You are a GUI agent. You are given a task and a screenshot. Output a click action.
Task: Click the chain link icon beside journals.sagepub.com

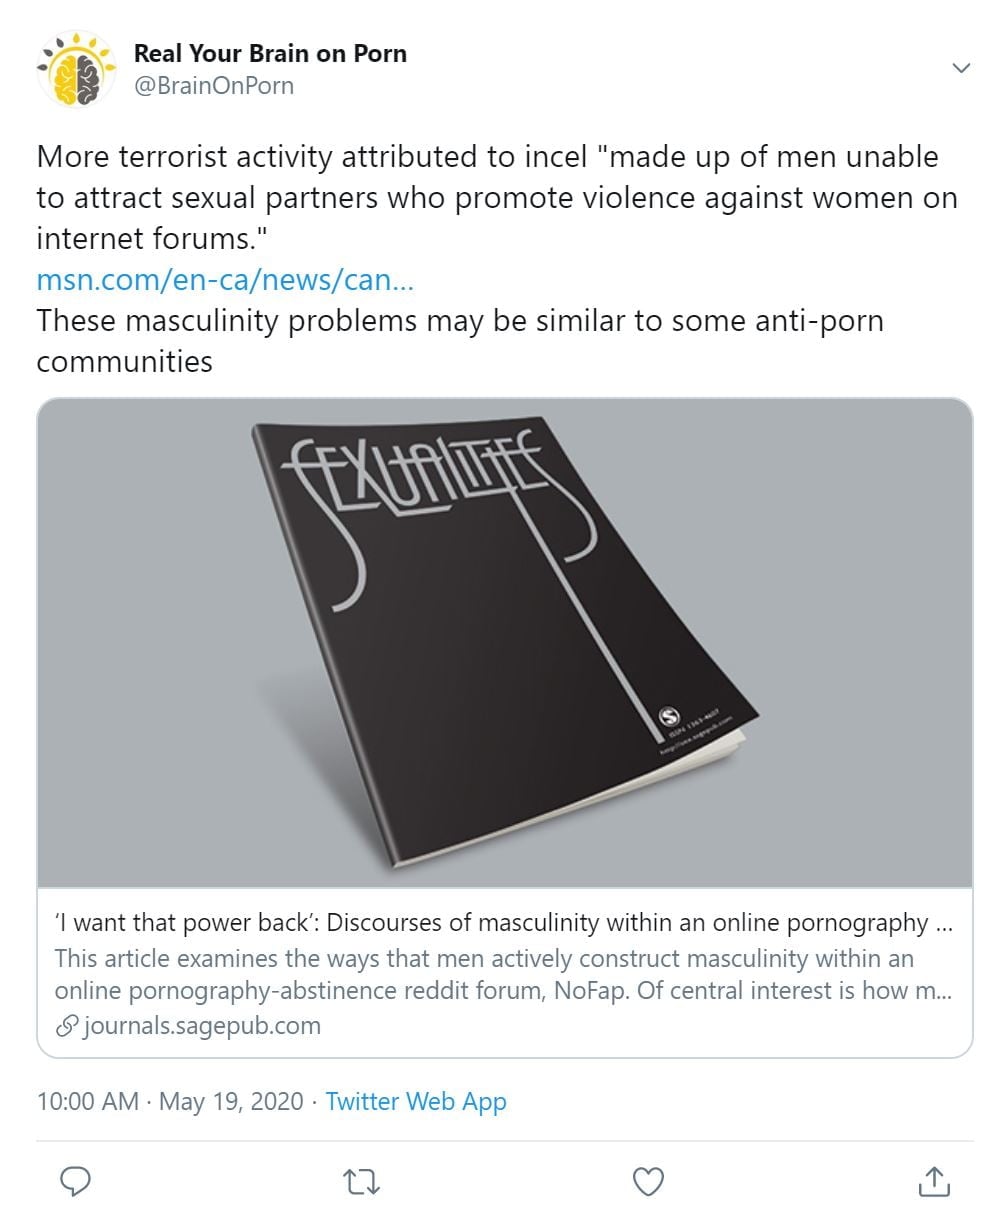pyautogui.click(x=68, y=1025)
